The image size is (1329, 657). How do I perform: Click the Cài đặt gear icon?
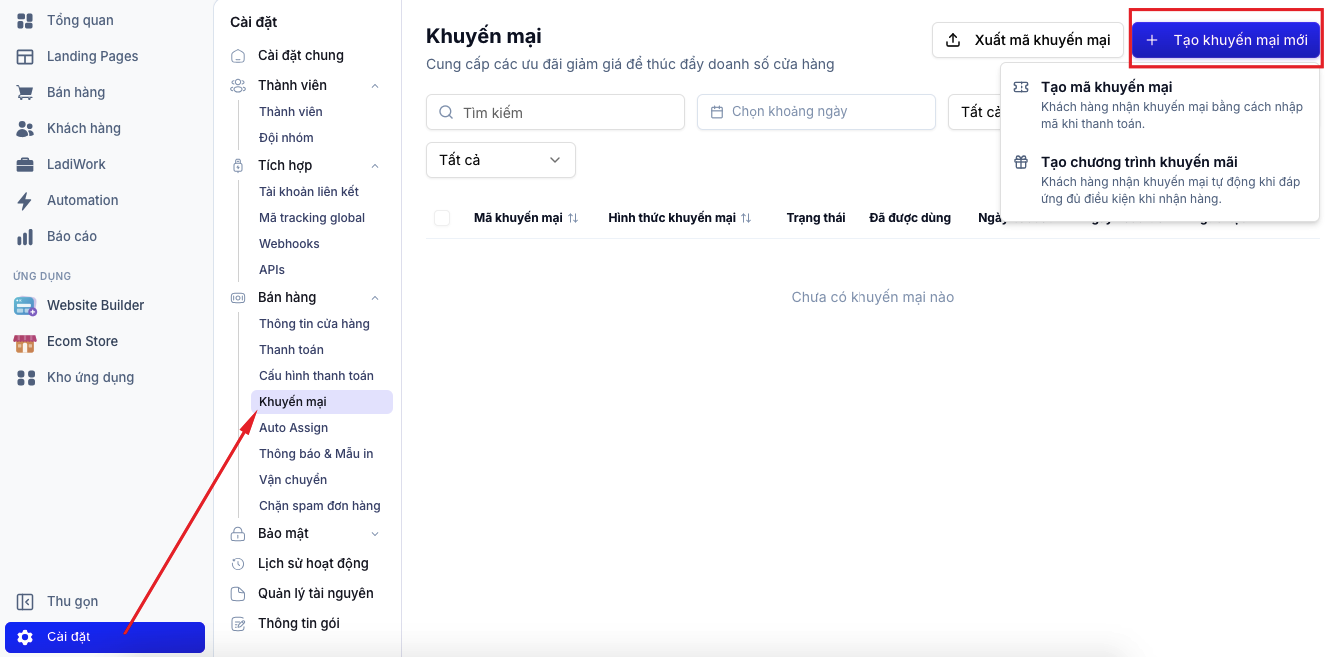pyautogui.click(x=26, y=637)
